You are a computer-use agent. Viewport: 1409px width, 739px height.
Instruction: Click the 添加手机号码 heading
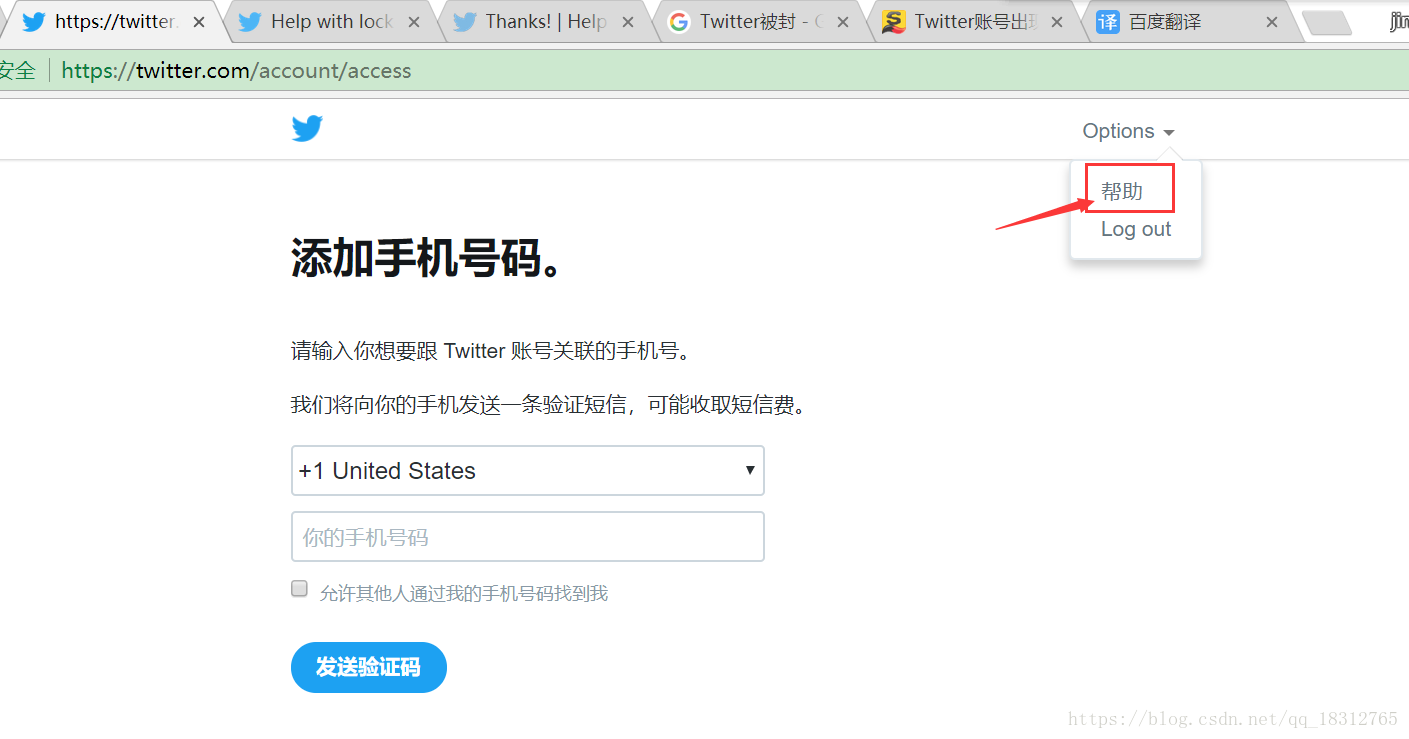coord(427,258)
